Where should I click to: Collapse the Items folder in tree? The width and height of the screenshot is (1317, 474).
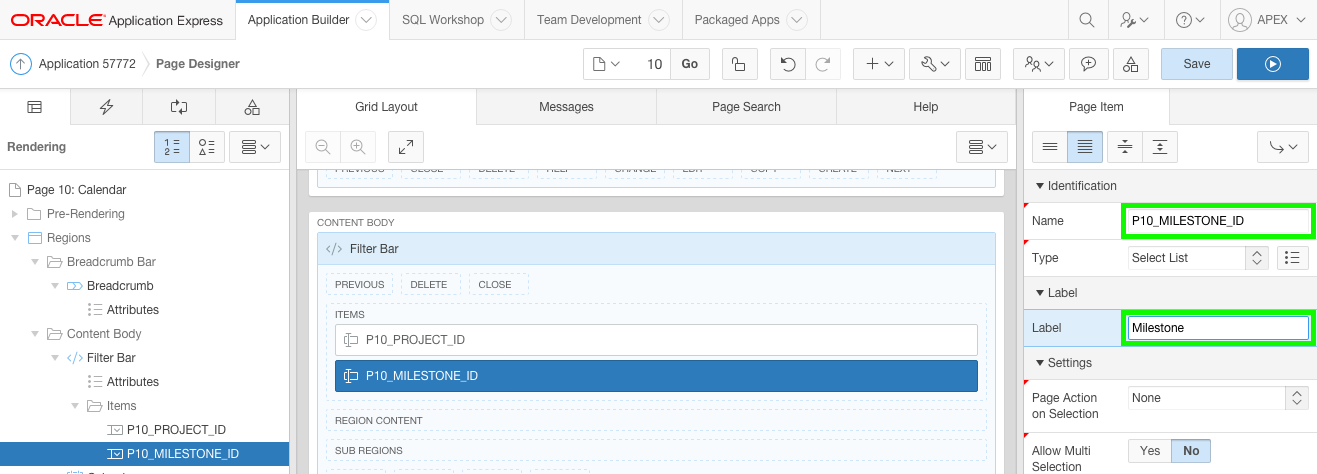coord(74,406)
